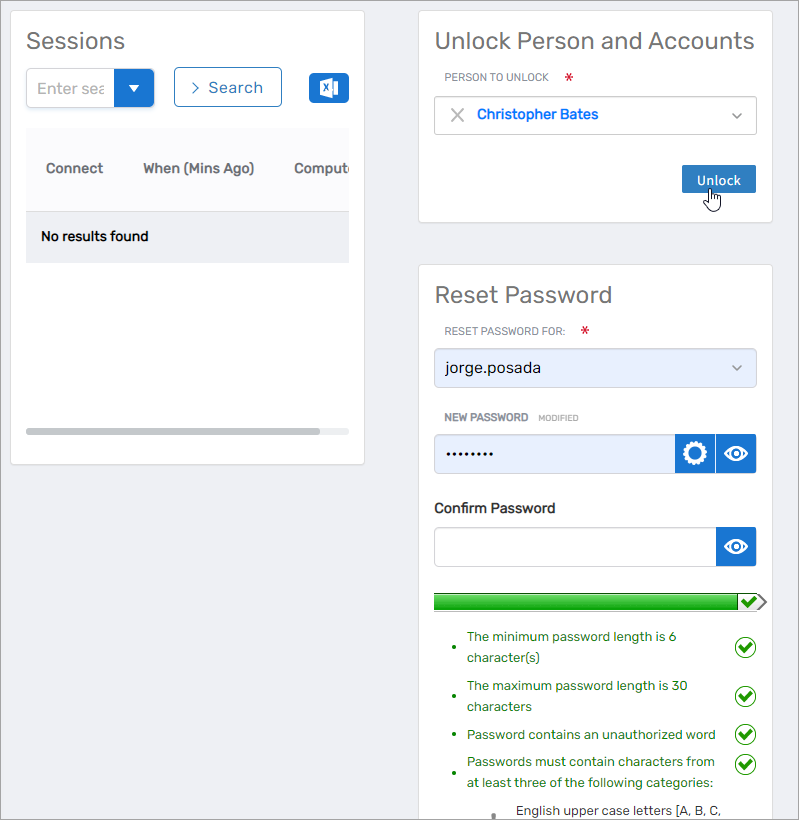
Task: Open the Reset Password For dropdown
Action: pos(739,368)
